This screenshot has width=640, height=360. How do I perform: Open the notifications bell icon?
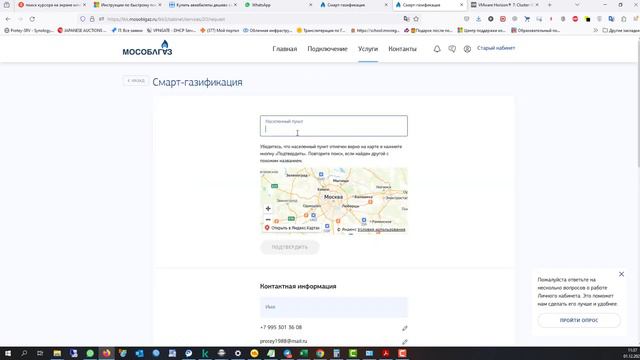point(437,49)
